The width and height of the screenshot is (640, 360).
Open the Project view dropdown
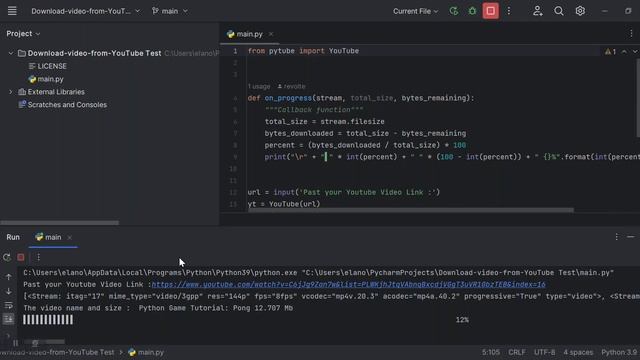23,33
